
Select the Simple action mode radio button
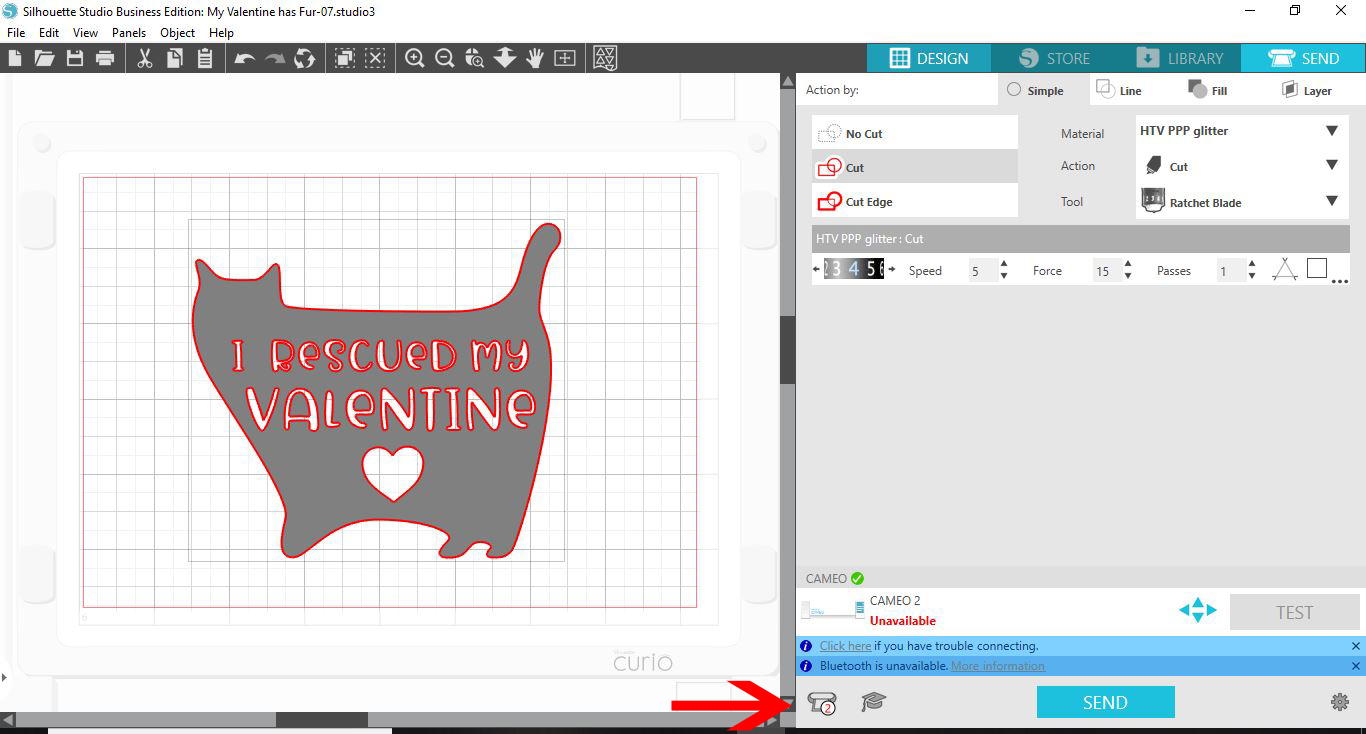pos(1012,90)
